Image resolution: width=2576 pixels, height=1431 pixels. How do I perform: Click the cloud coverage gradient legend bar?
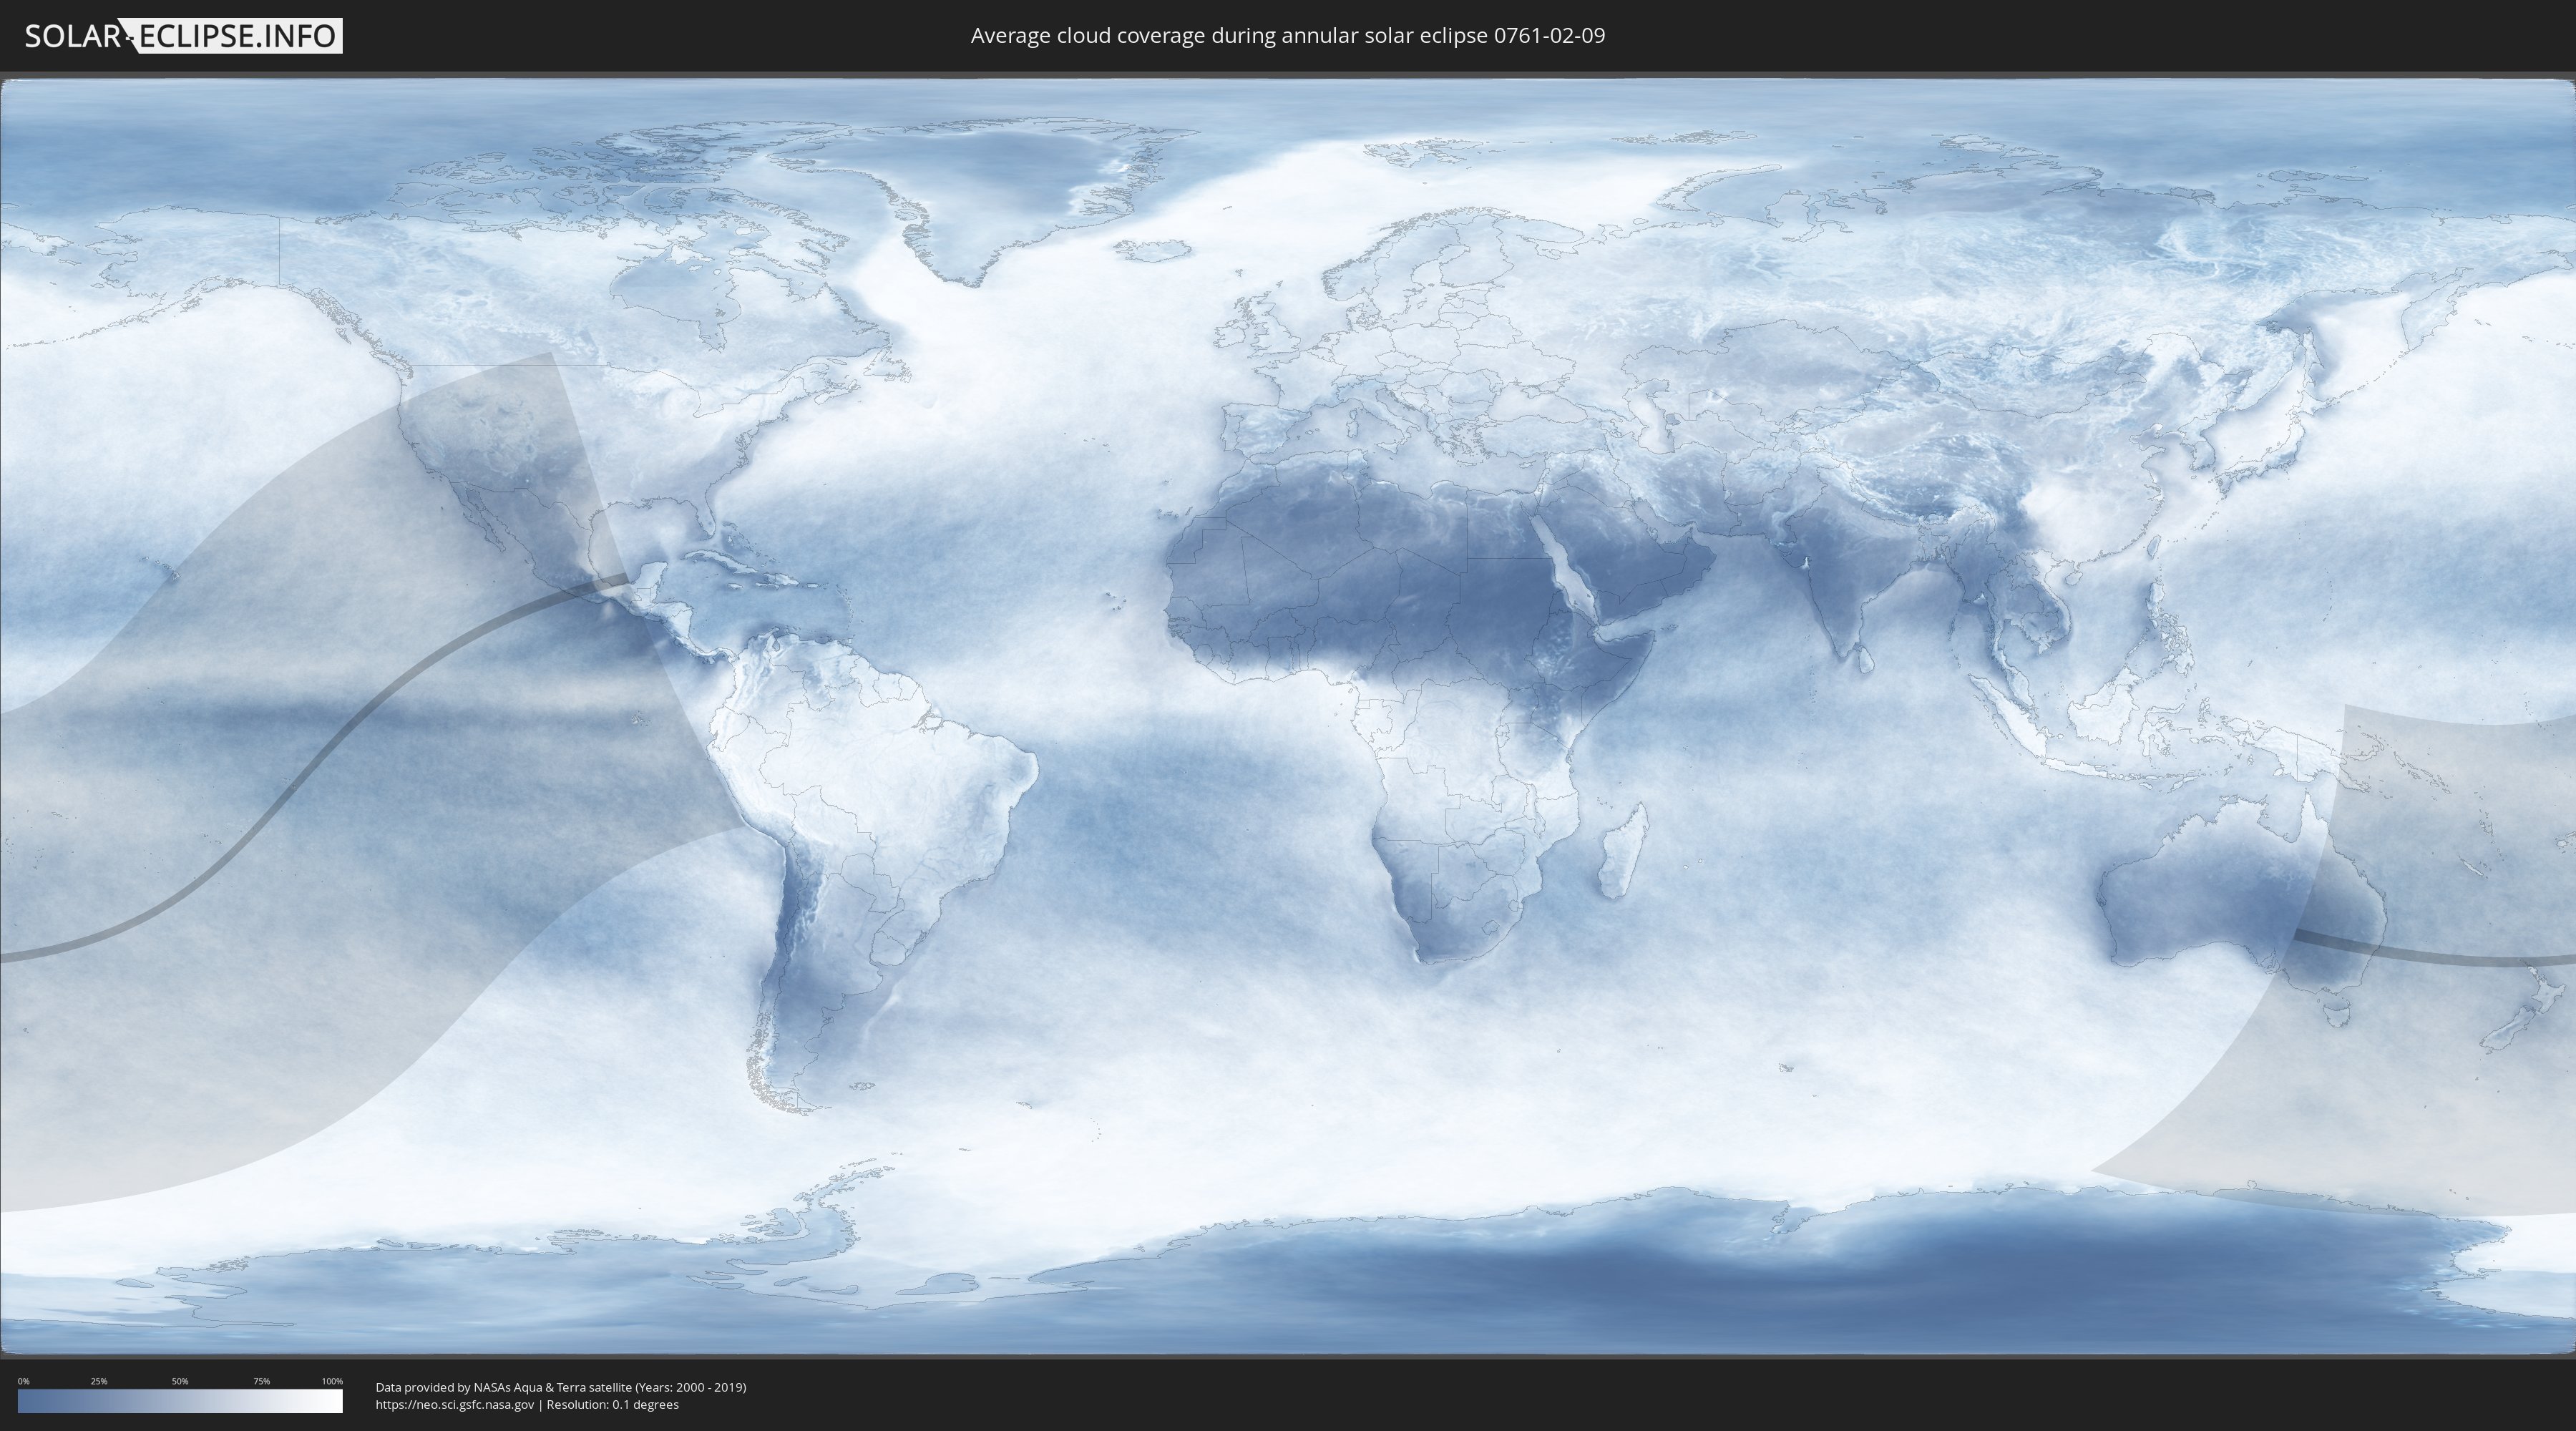point(180,1401)
